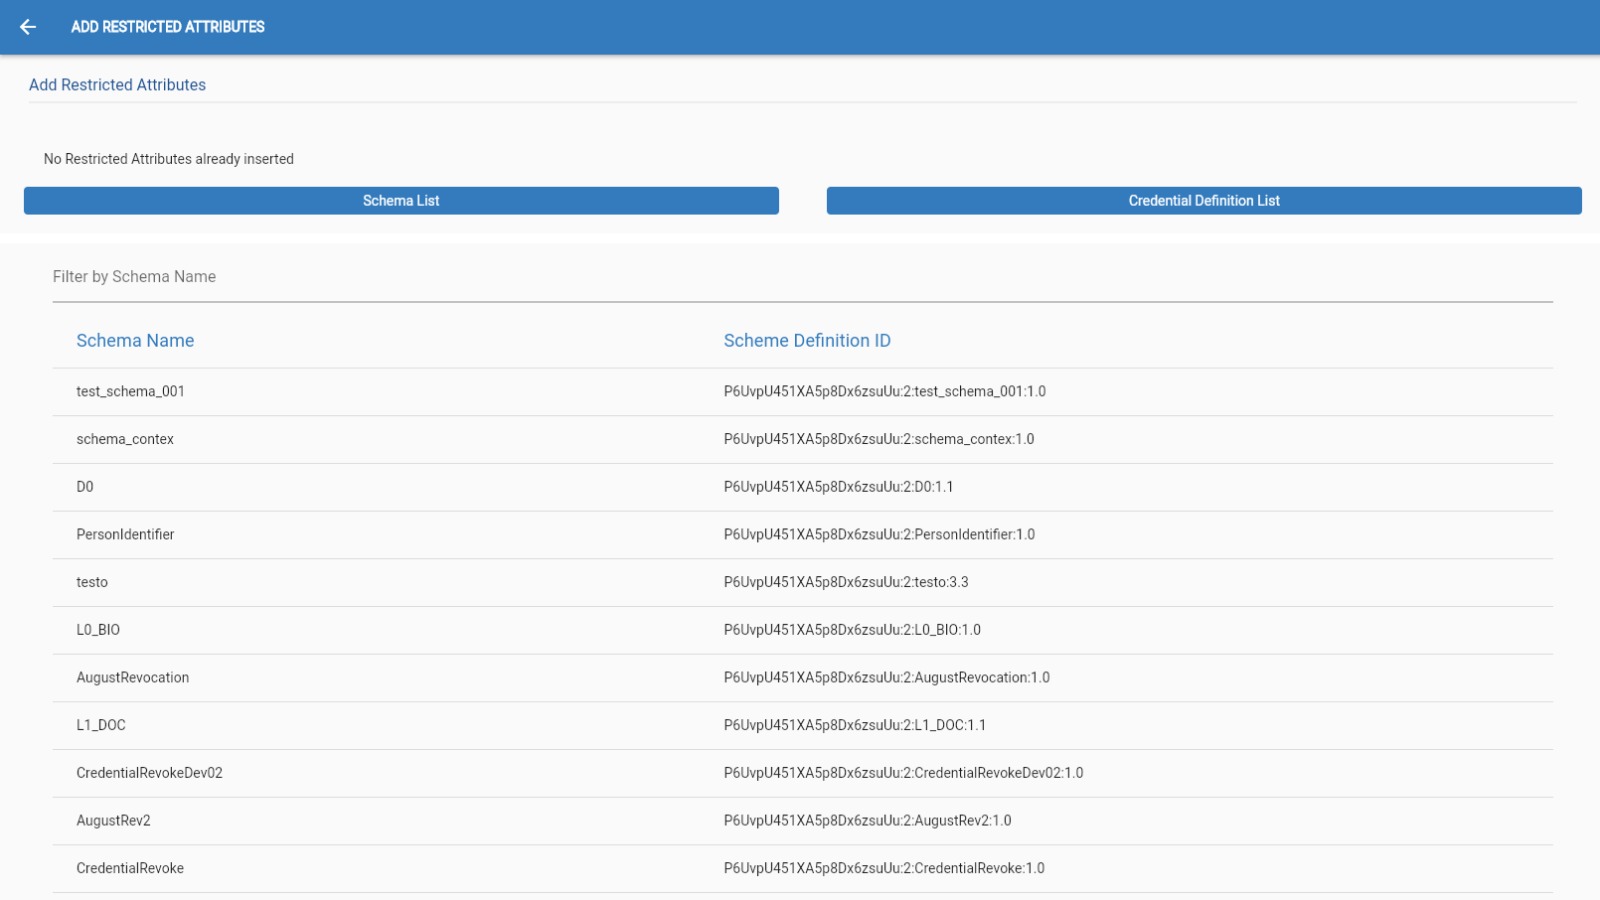This screenshot has width=1600, height=900.
Task: Click the L1_DOC:1.1 definition ID
Action: [x=855, y=725]
